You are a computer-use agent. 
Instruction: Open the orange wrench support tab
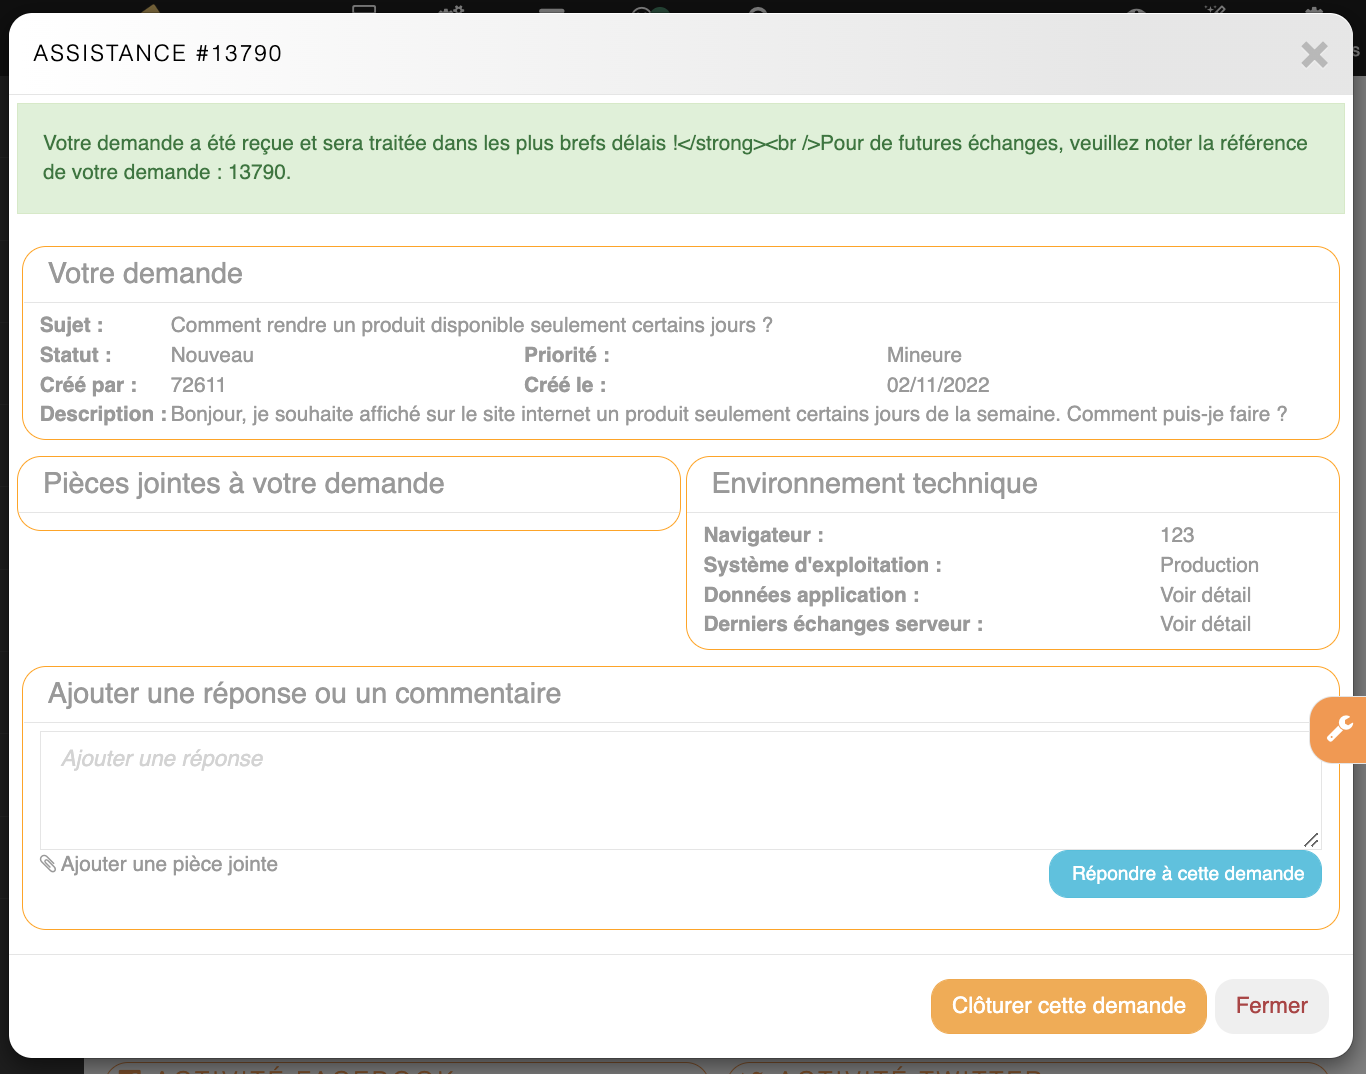pos(1339,729)
